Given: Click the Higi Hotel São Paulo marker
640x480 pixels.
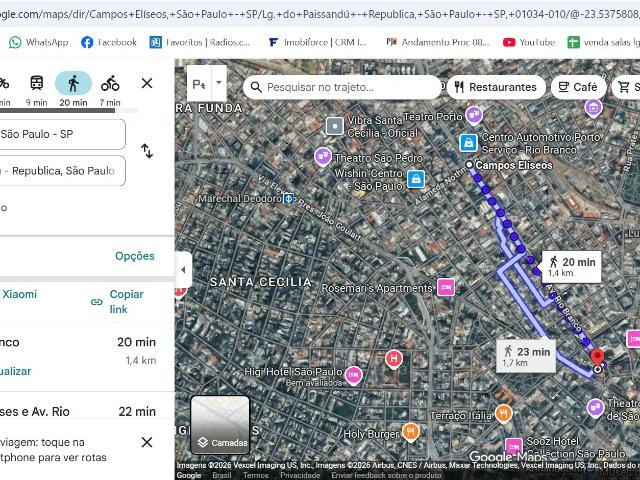Looking at the screenshot, I should pos(353,375).
